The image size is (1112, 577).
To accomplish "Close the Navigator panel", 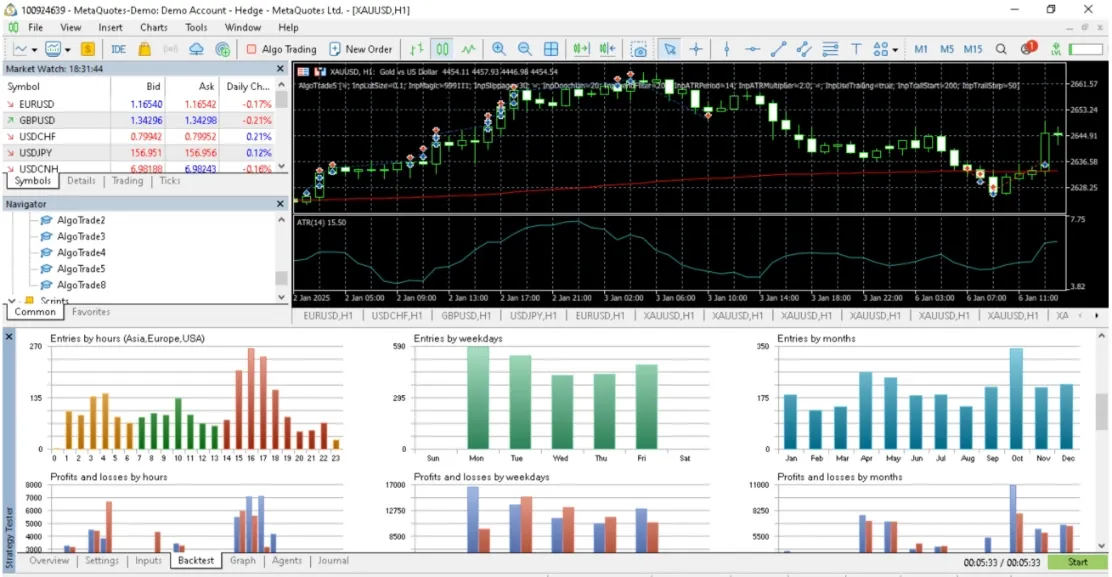I will (280, 203).
